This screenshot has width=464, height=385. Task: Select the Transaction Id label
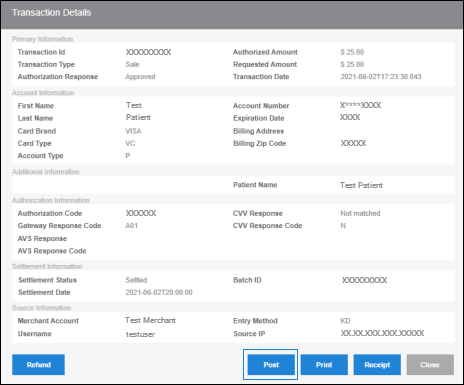[x=41, y=52]
